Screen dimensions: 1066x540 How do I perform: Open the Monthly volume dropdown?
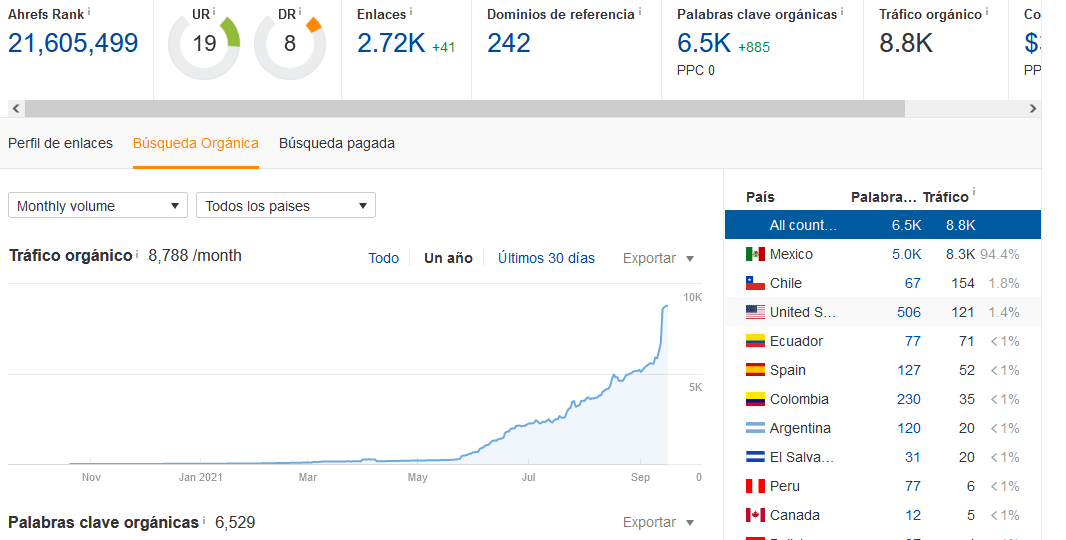tap(98, 206)
